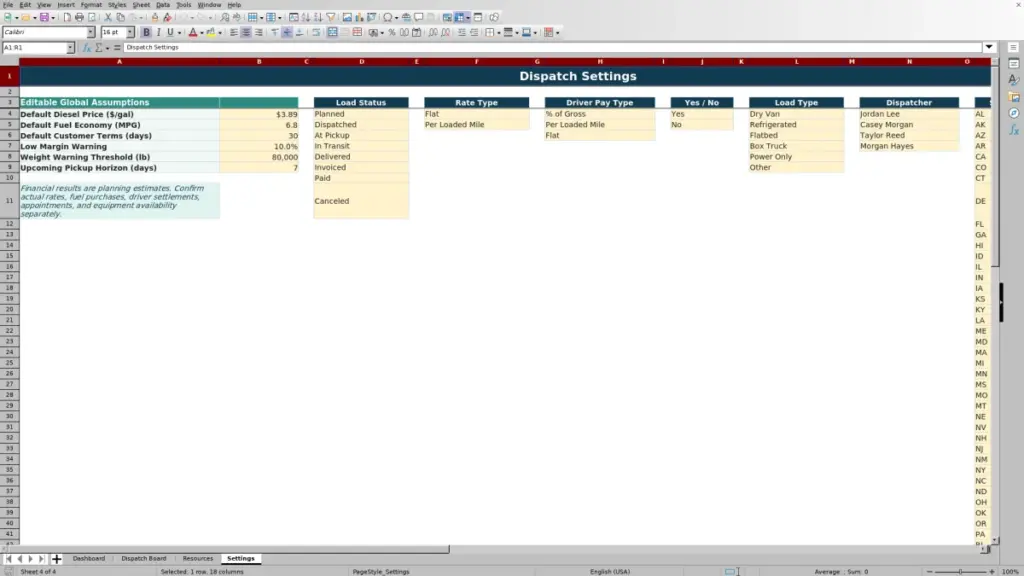This screenshot has width=1024, height=576.
Task: Click the Name Box input field
Action: tap(35, 48)
